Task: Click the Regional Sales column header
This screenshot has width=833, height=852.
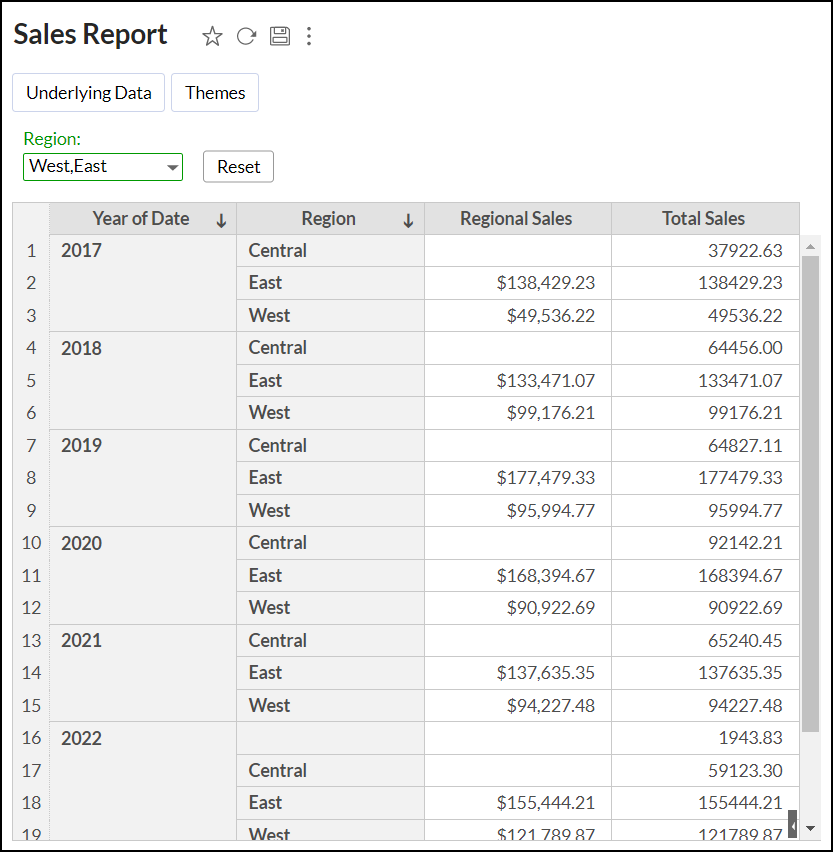Action: [516, 219]
